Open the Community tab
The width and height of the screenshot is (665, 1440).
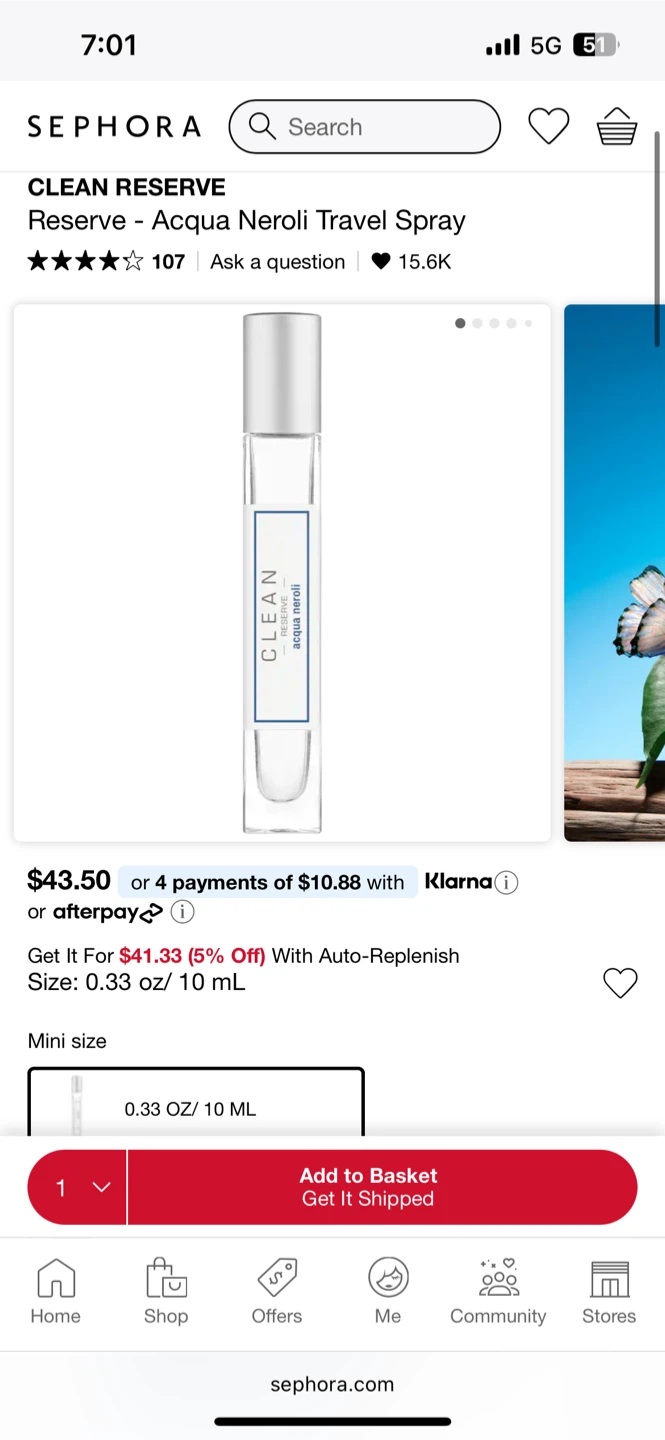[498, 1291]
